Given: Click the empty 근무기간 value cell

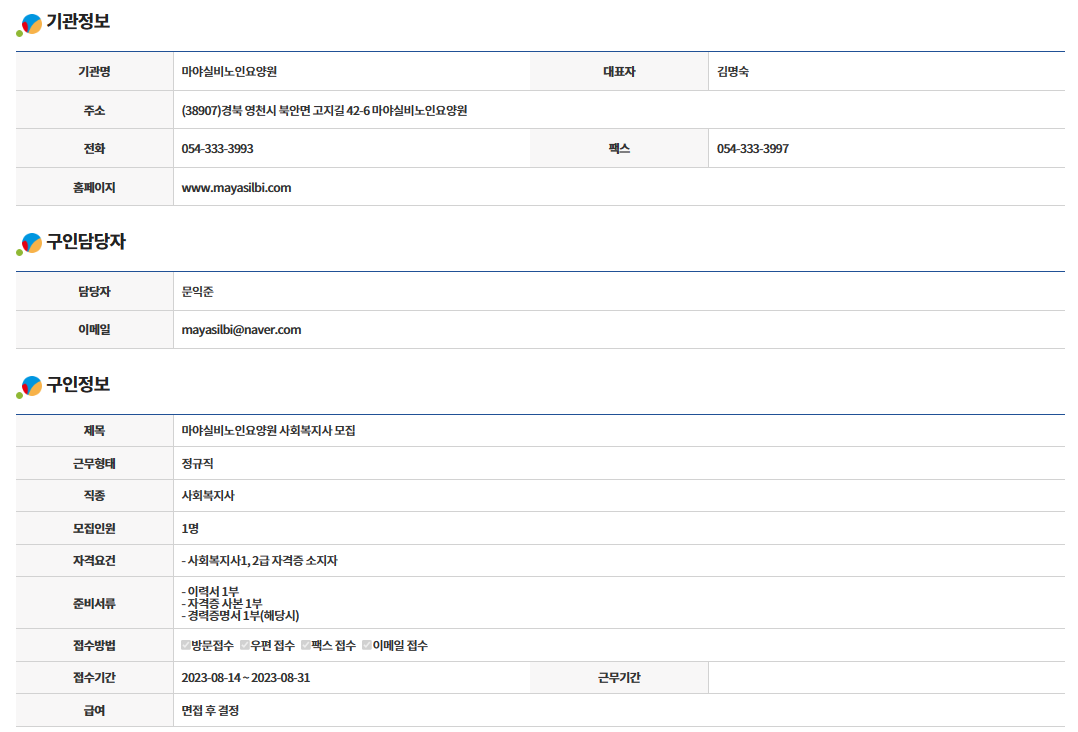Looking at the screenshot, I should (885, 677).
